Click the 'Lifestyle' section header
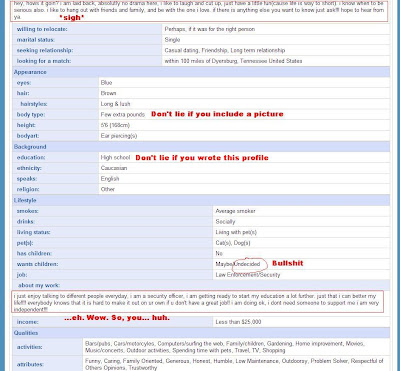The height and width of the screenshot is (371, 400). 25,200
